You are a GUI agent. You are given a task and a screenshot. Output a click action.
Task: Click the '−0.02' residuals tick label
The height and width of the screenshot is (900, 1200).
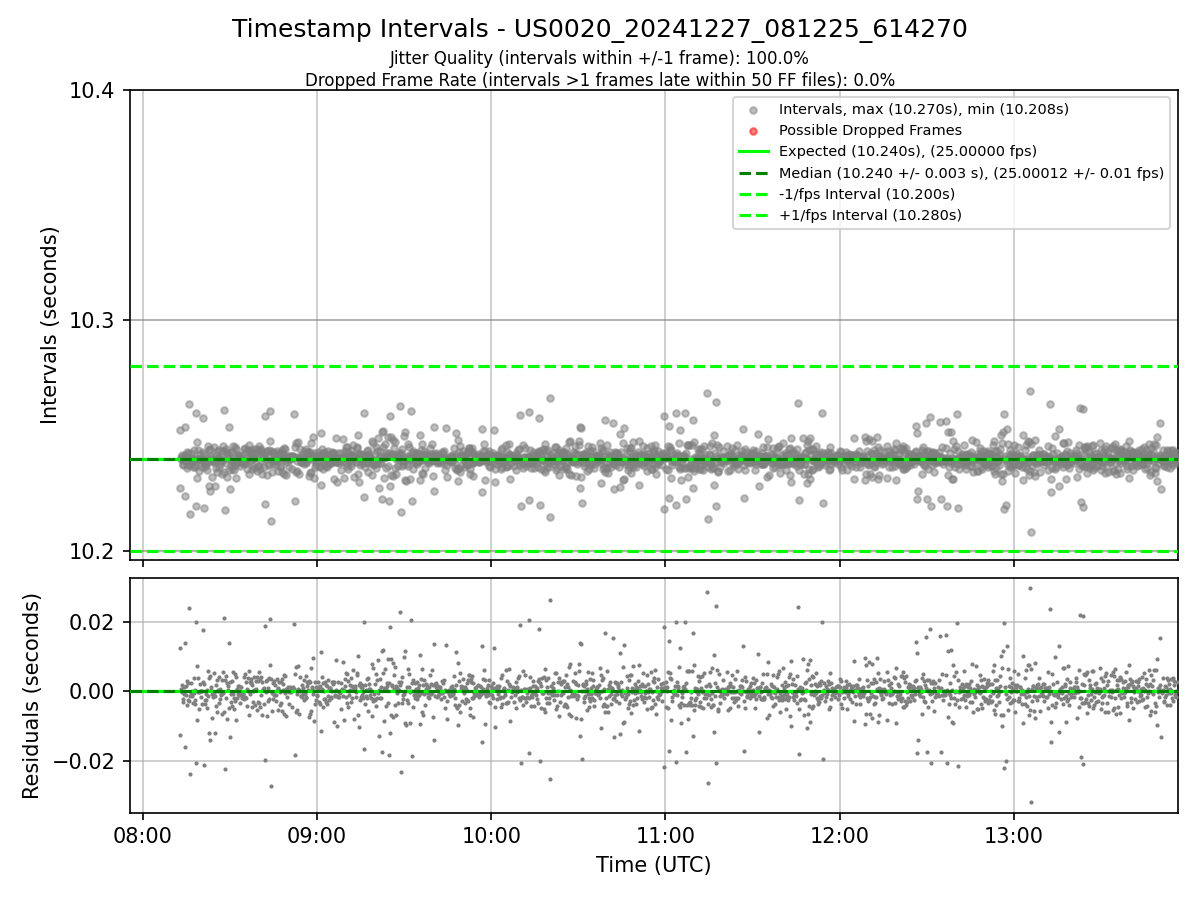86,762
